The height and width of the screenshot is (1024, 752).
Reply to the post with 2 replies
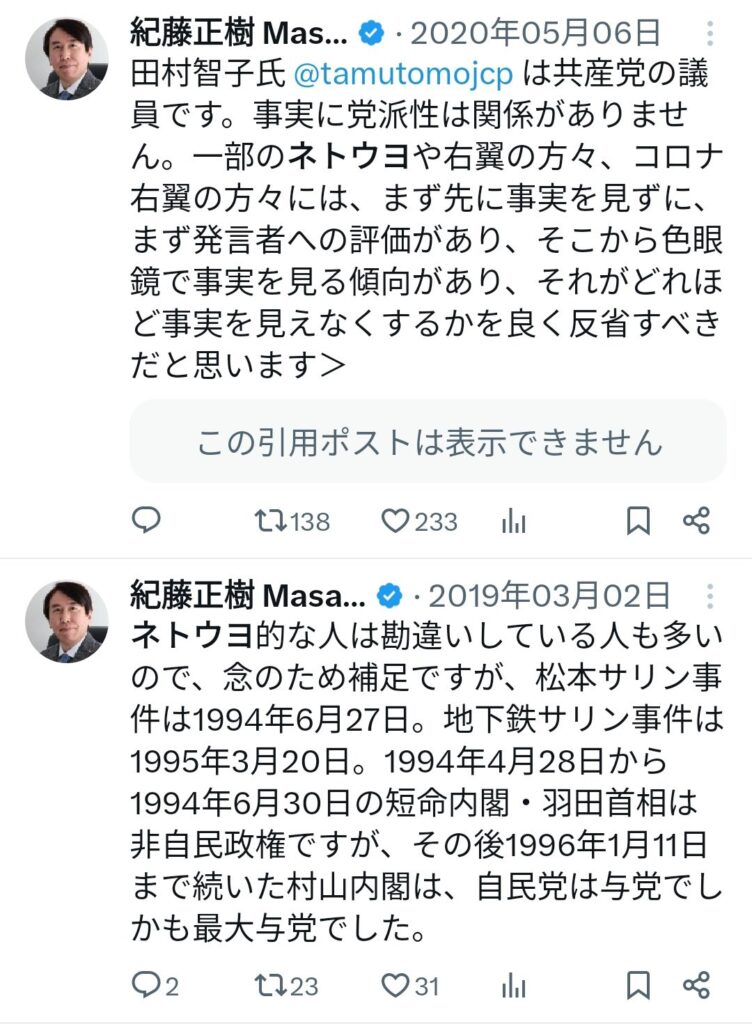pos(147,985)
